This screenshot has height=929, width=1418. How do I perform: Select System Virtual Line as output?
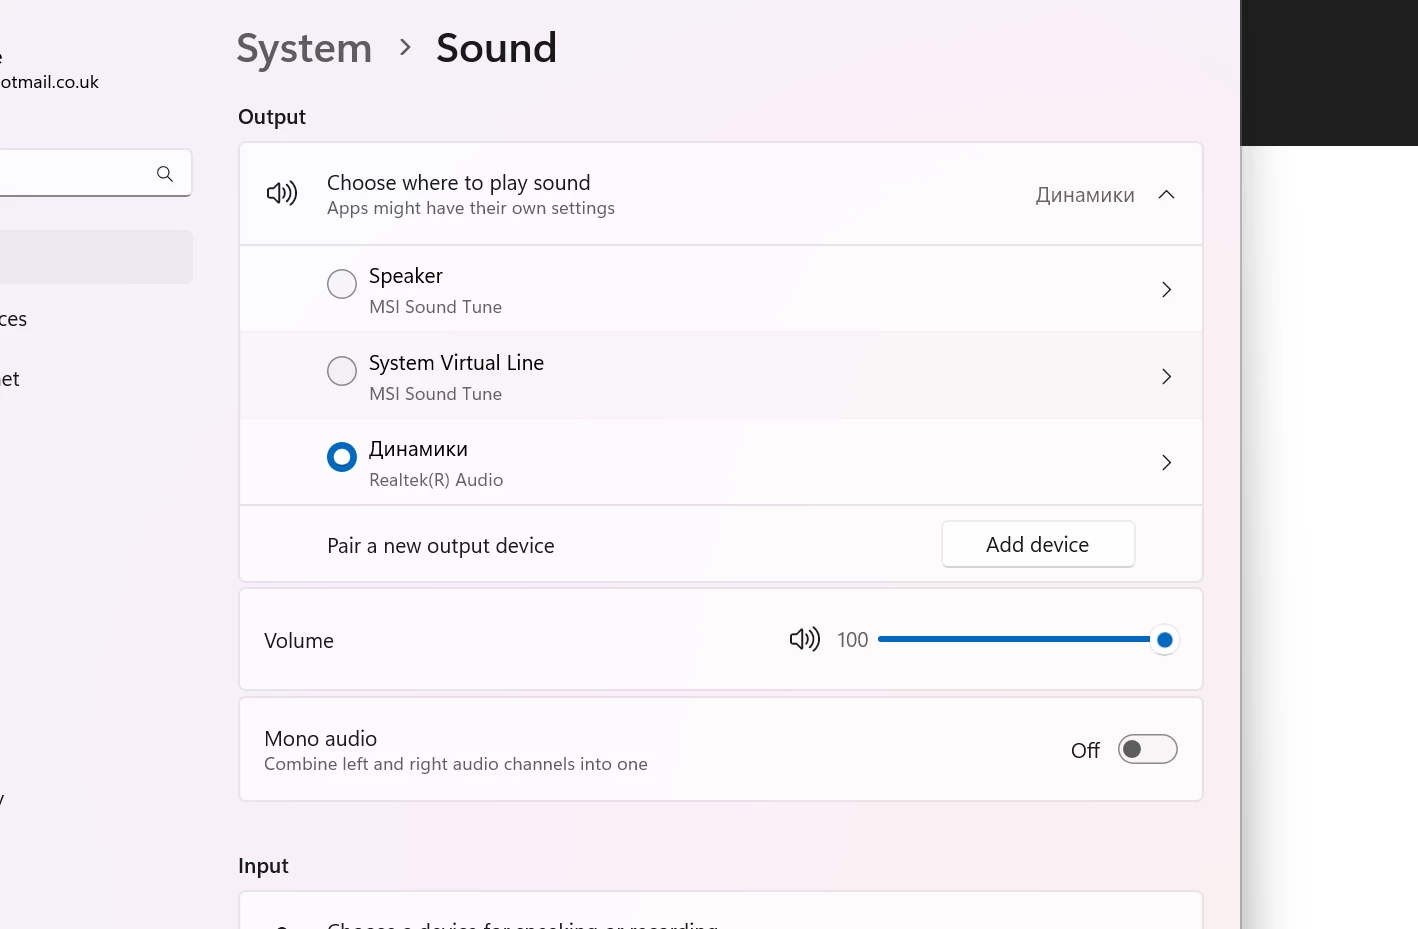(x=342, y=371)
